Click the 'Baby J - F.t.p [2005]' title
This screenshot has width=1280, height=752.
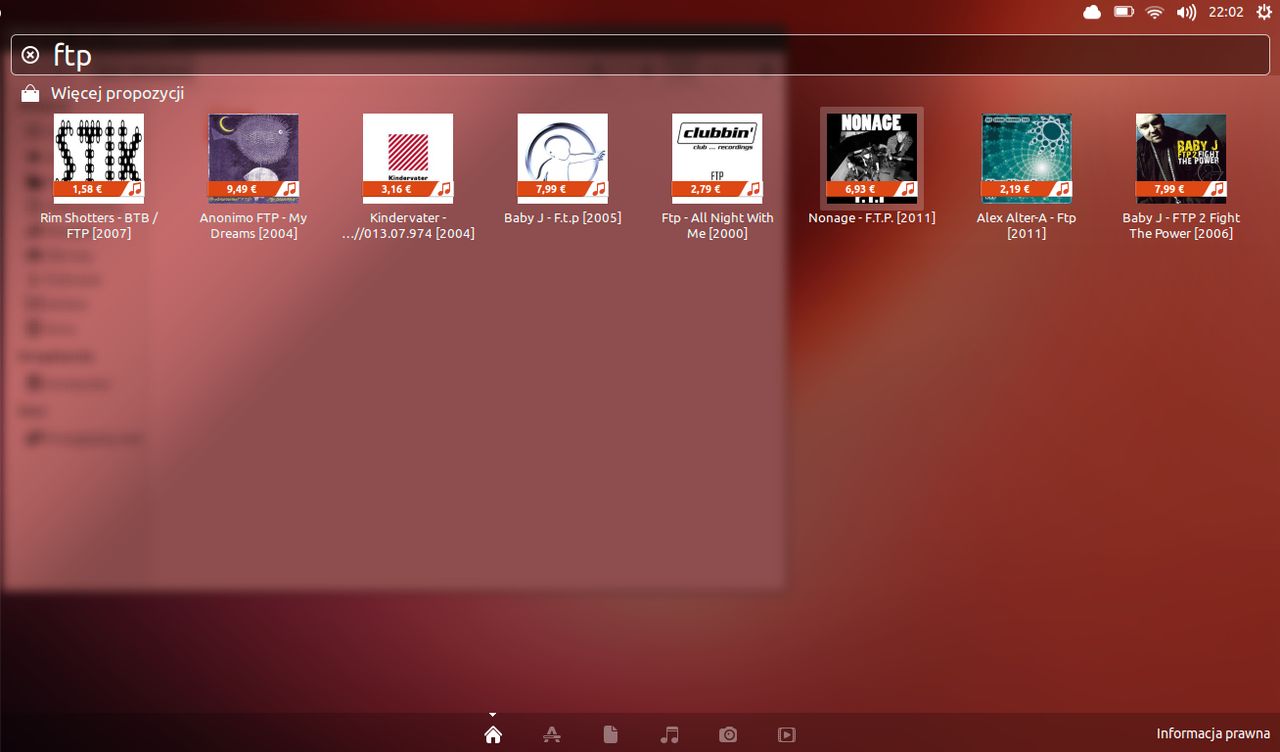pos(563,217)
